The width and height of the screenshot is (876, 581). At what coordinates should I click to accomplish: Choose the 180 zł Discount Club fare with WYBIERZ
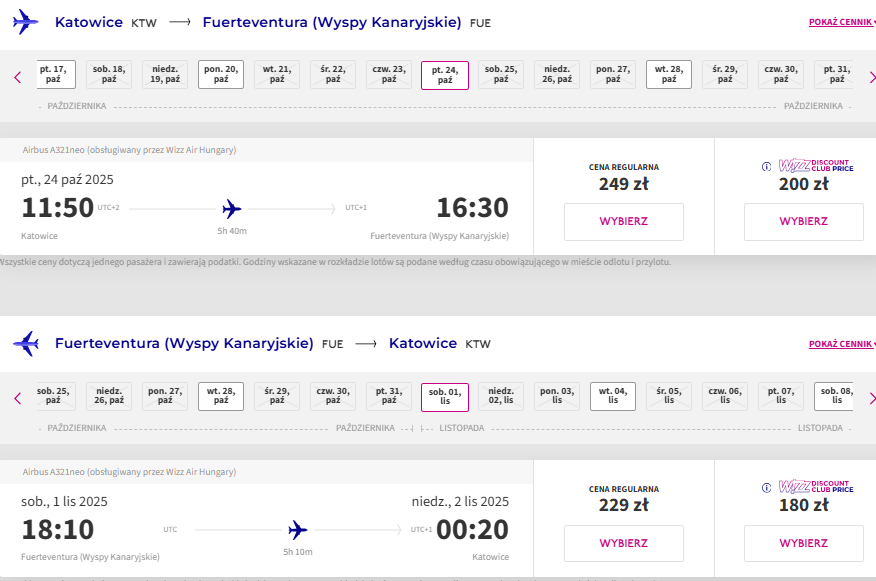tap(803, 543)
